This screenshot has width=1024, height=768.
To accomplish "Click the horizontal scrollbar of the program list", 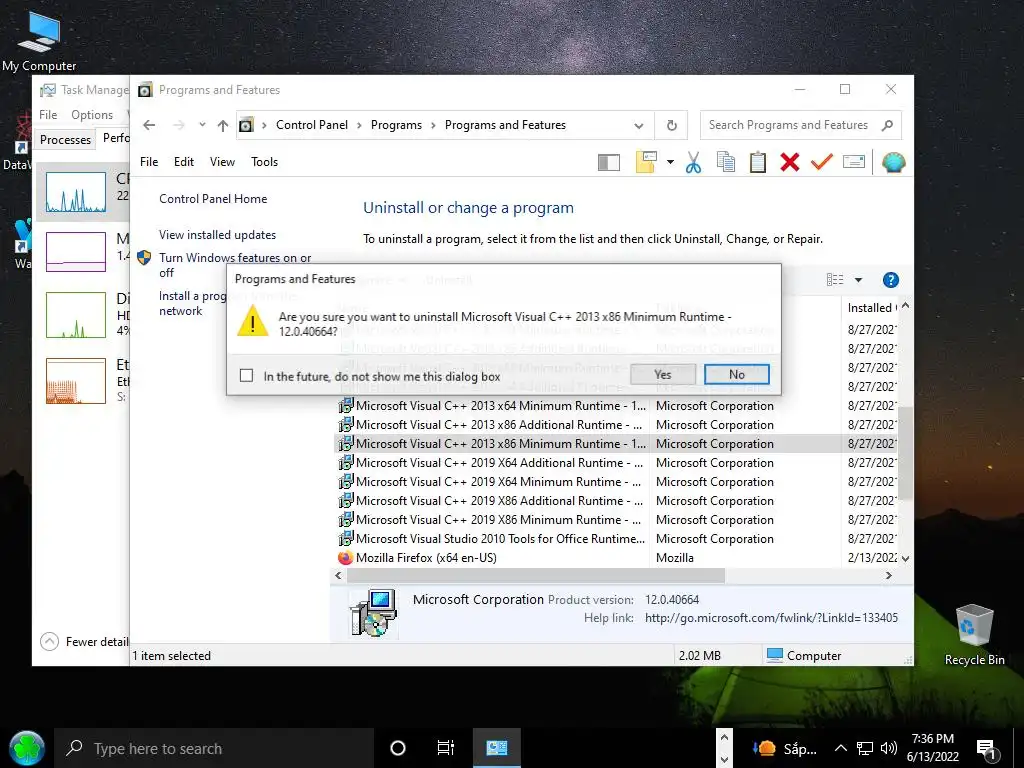I will [536, 575].
